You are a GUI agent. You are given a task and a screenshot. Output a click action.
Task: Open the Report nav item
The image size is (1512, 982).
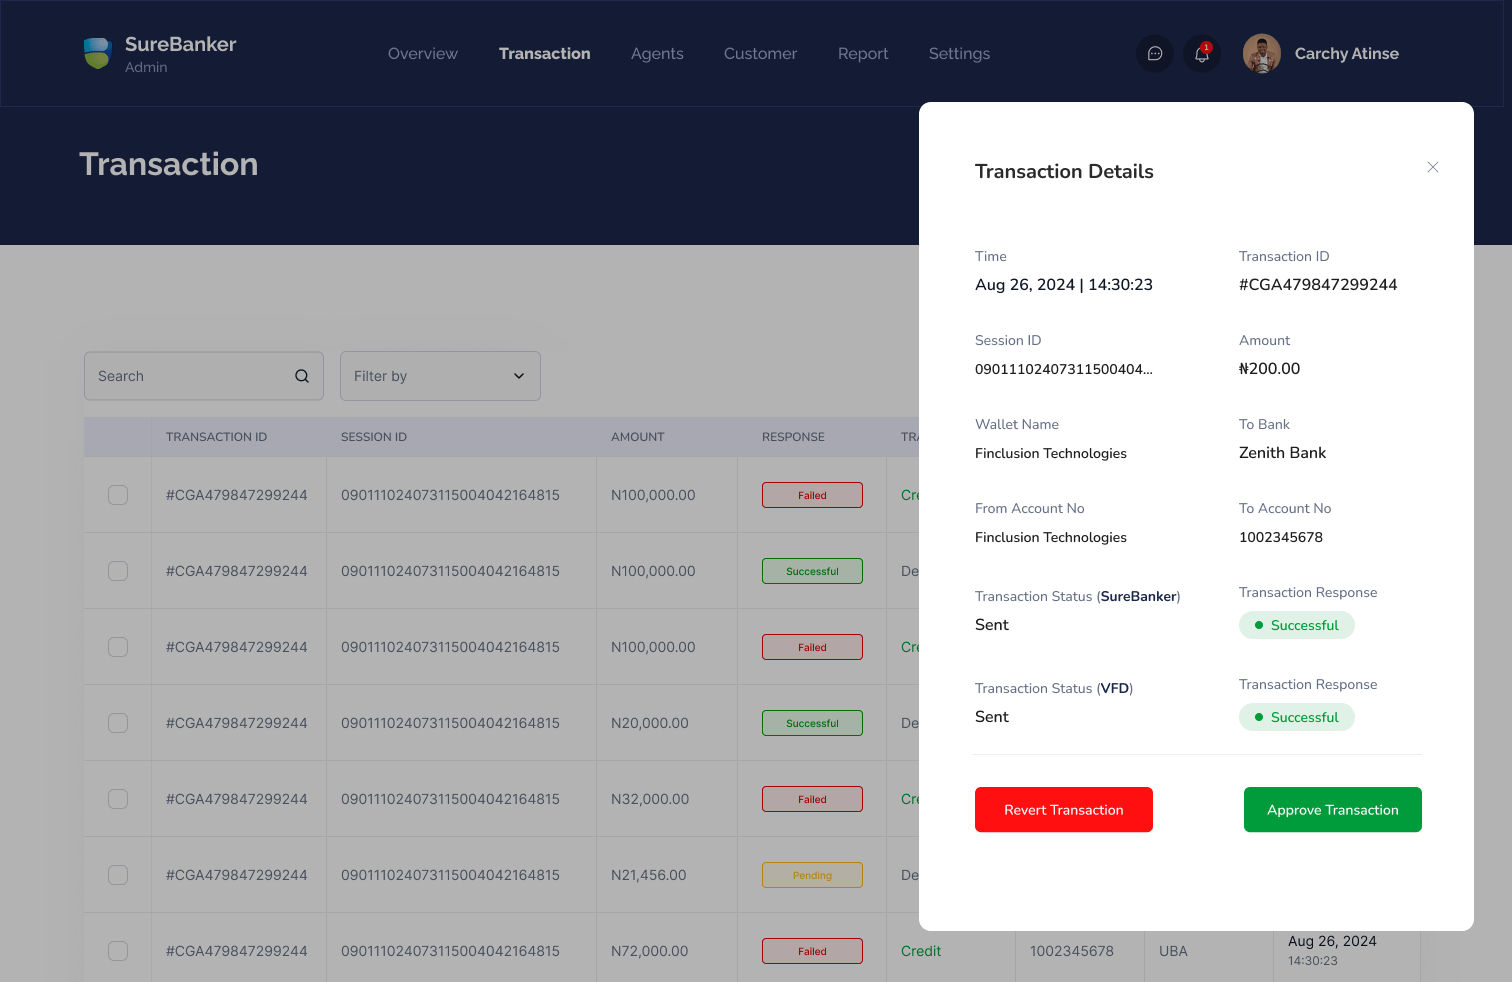click(863, 54)
